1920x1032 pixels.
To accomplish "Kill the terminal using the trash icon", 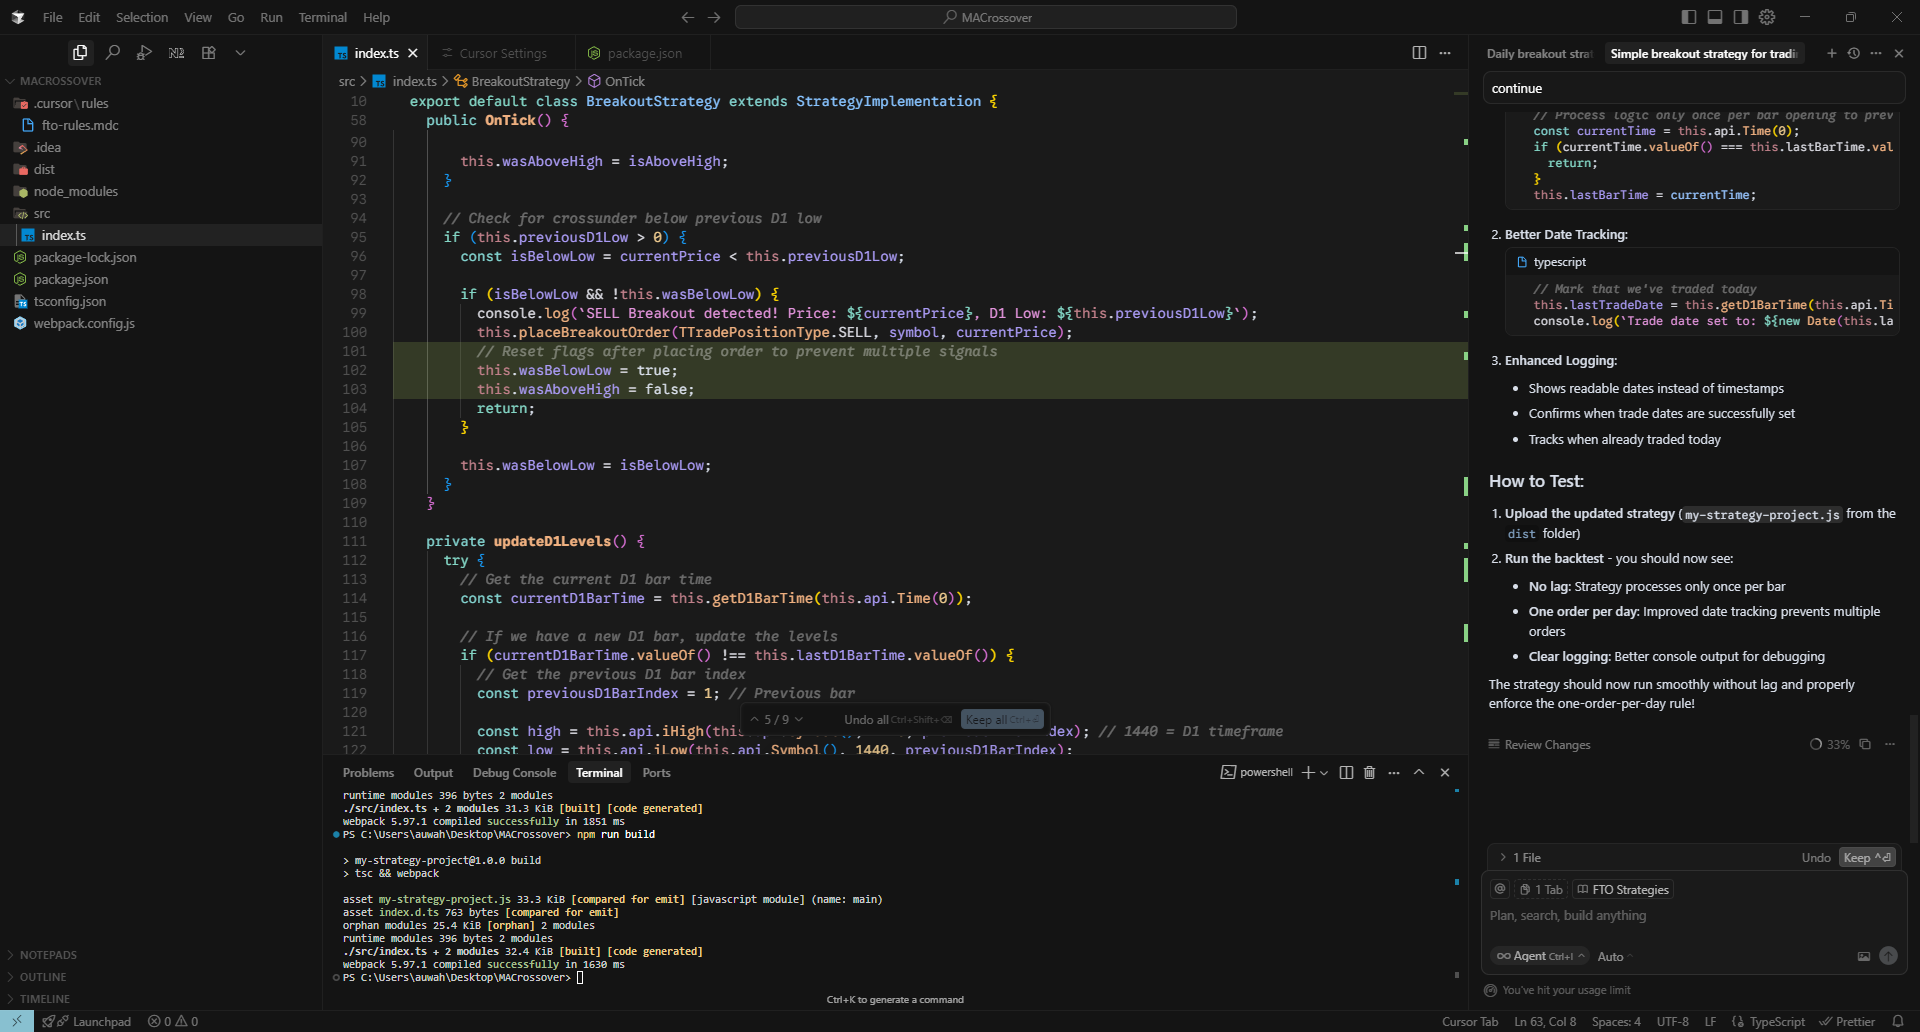I will (x=1370, y=773).
